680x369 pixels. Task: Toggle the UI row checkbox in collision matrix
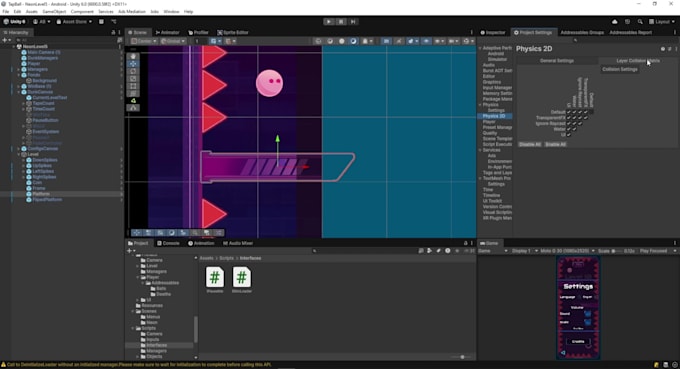point(569,135)
